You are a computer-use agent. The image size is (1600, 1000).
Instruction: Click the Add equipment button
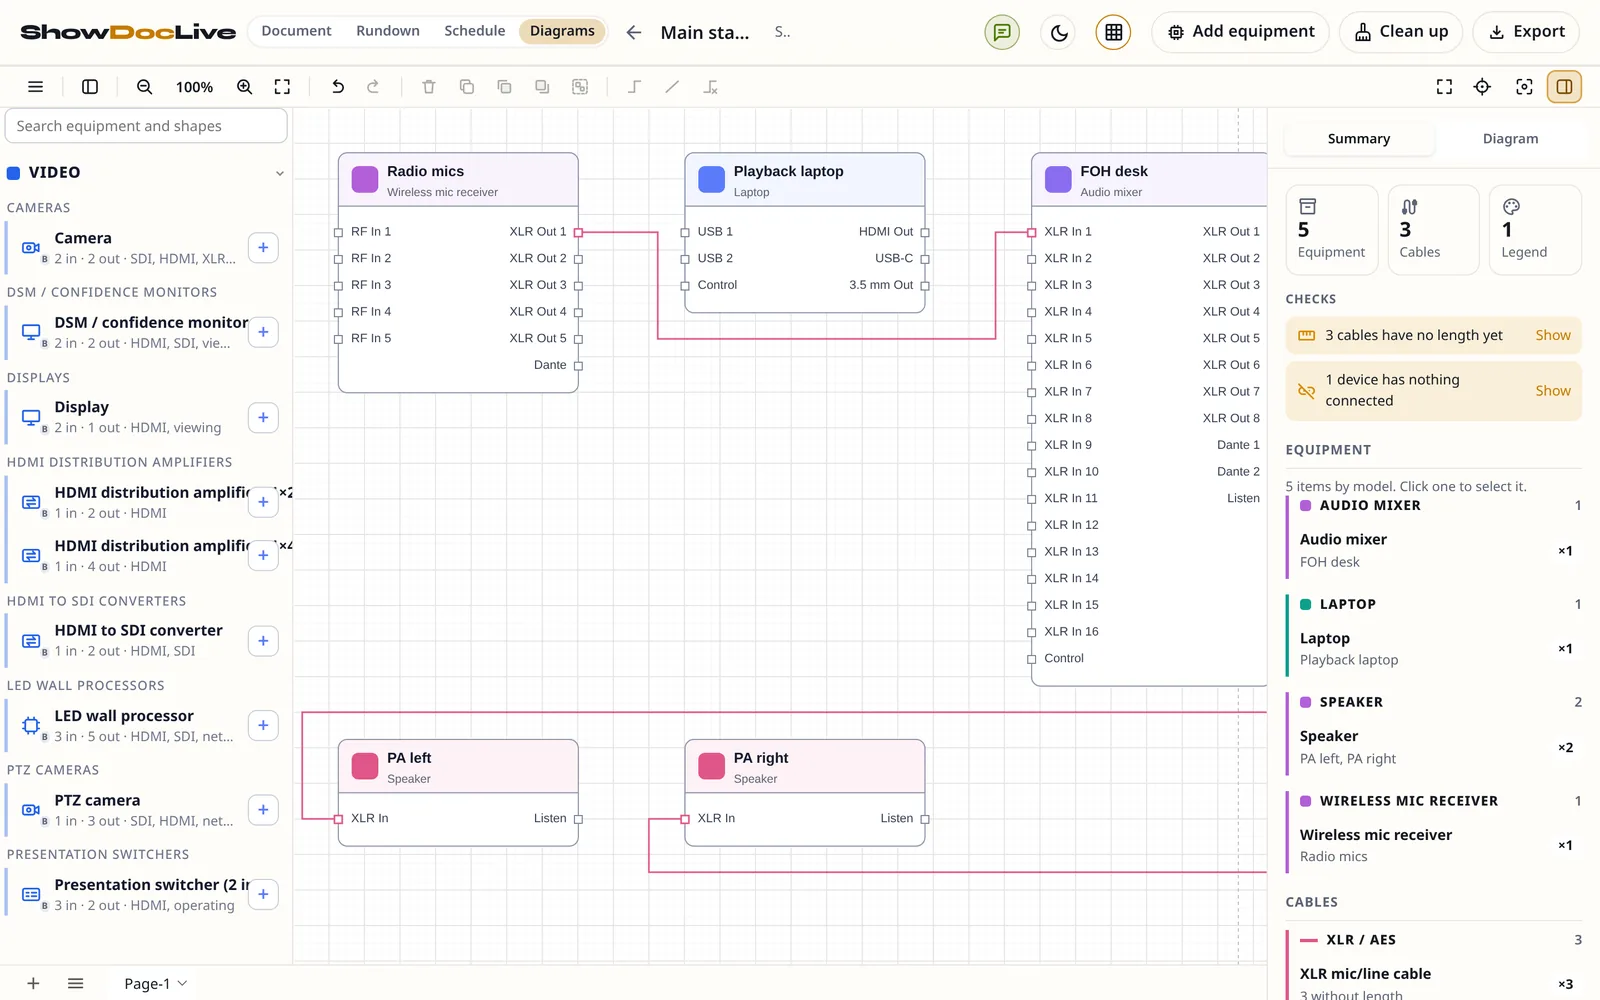1241,32
